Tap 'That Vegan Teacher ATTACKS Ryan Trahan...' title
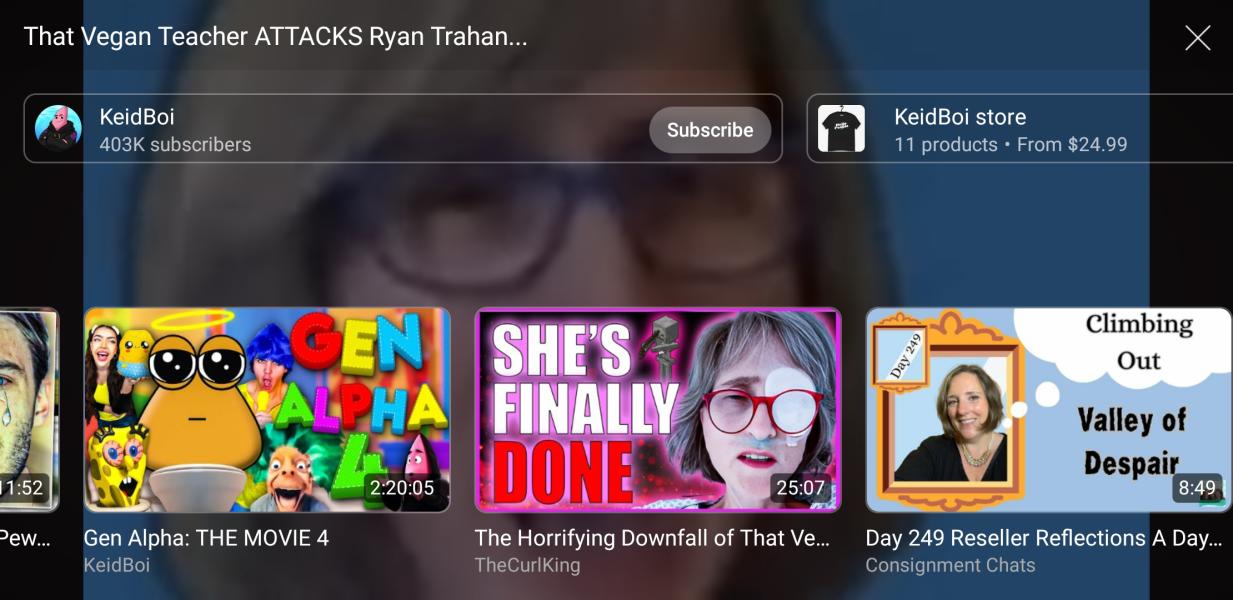The height and width of the screenshot is (600, 1233). coord(275,37)
